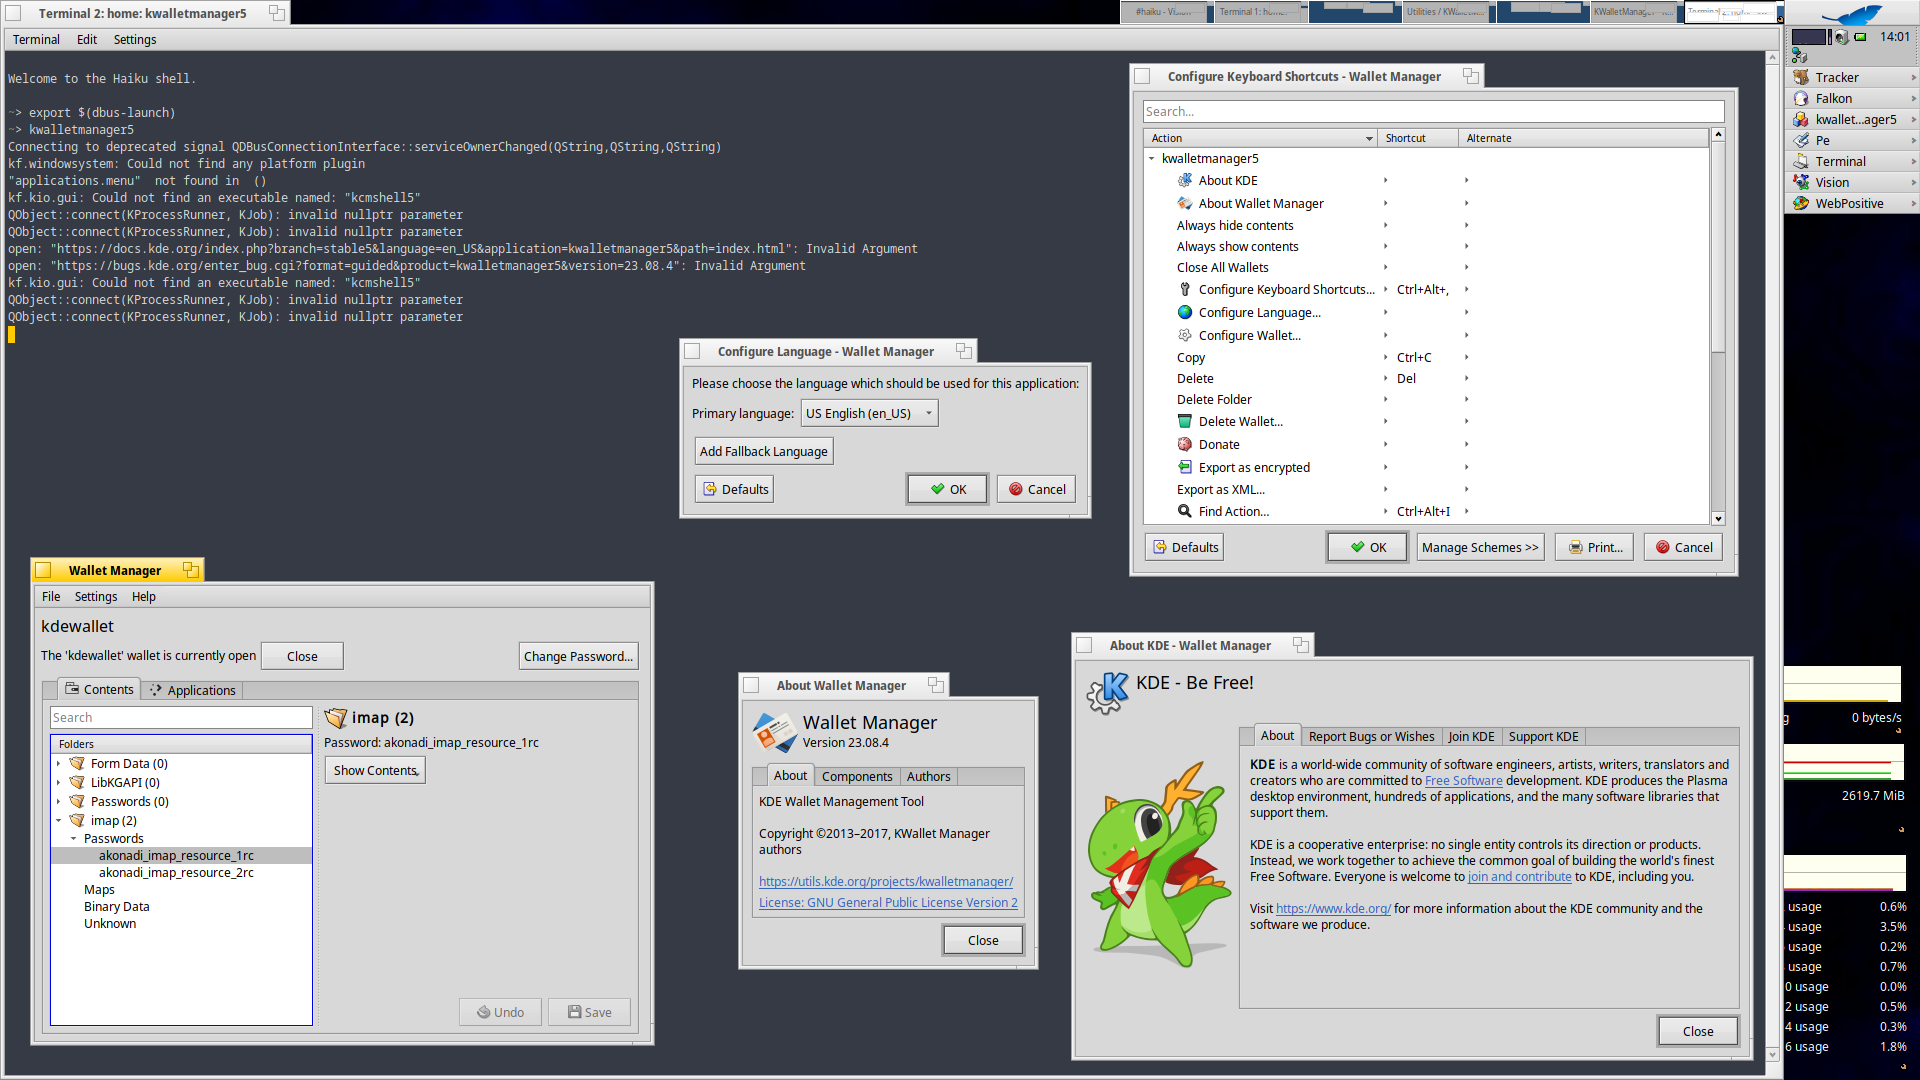
Task: Collapse the kwalletmanager5 shortcuts group
Action: (1151, 158)
